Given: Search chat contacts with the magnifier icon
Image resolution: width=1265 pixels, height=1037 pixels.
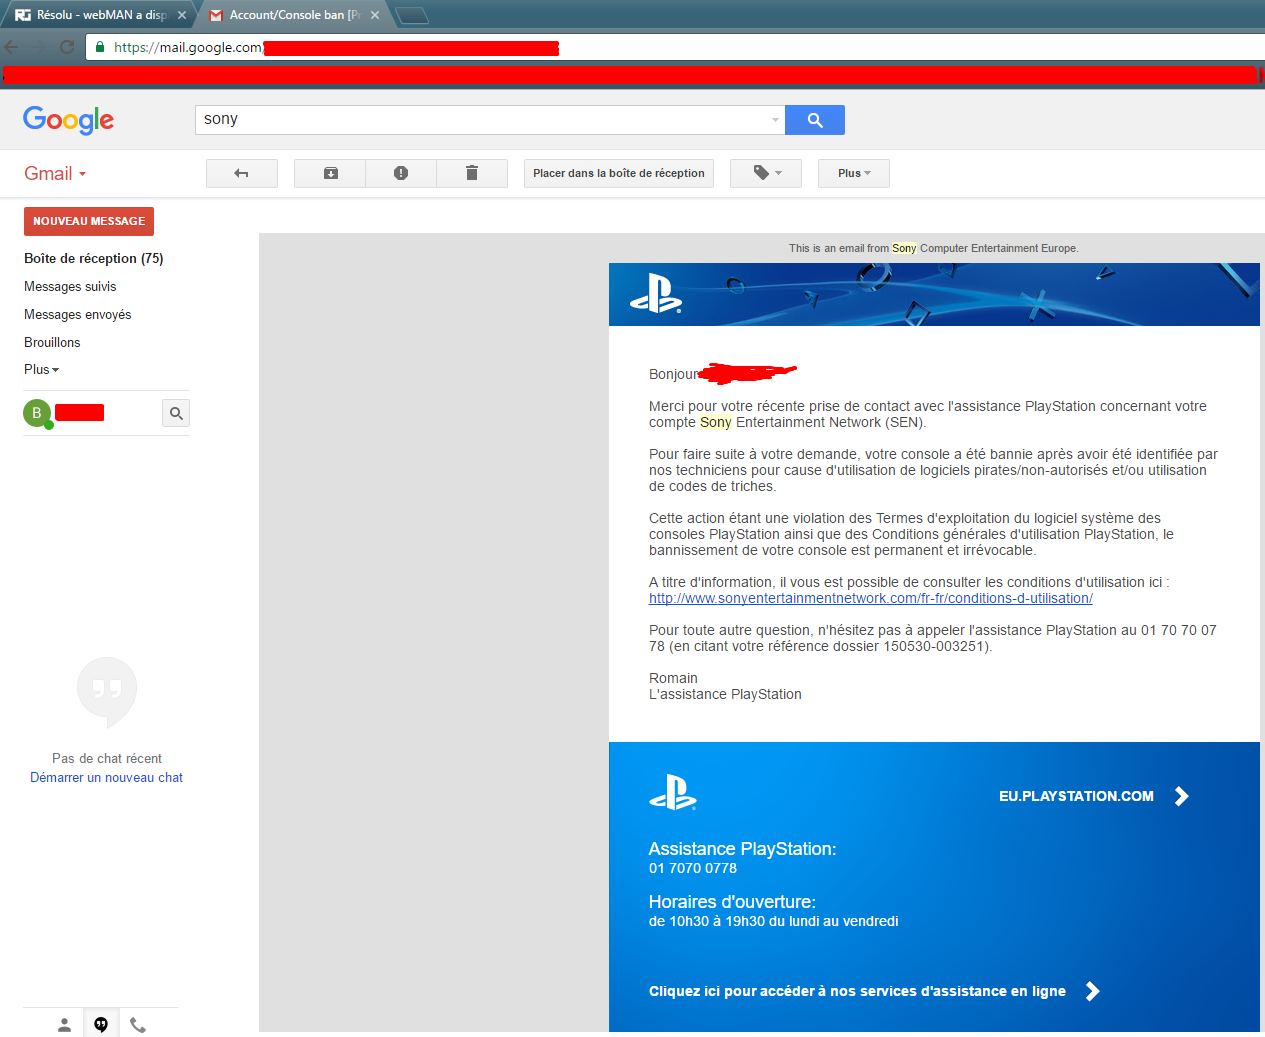Looking at the screenshot, I should click(x=176, y=413).
